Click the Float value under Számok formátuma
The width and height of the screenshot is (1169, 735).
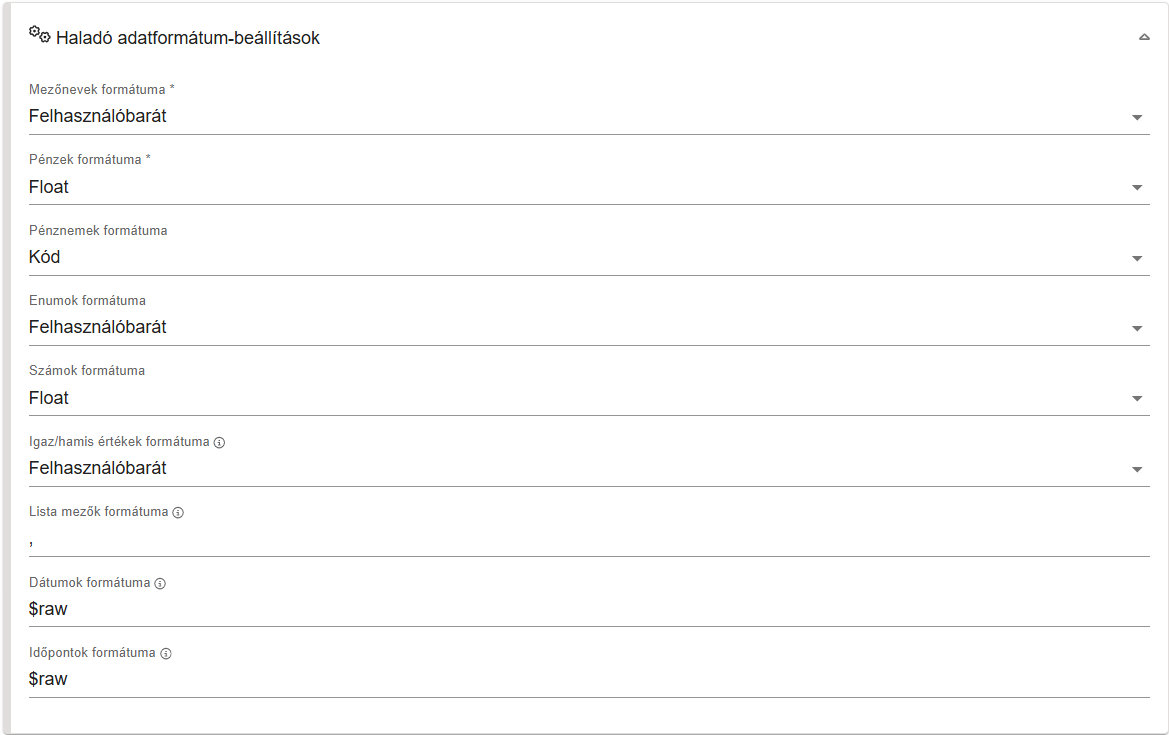49,398
